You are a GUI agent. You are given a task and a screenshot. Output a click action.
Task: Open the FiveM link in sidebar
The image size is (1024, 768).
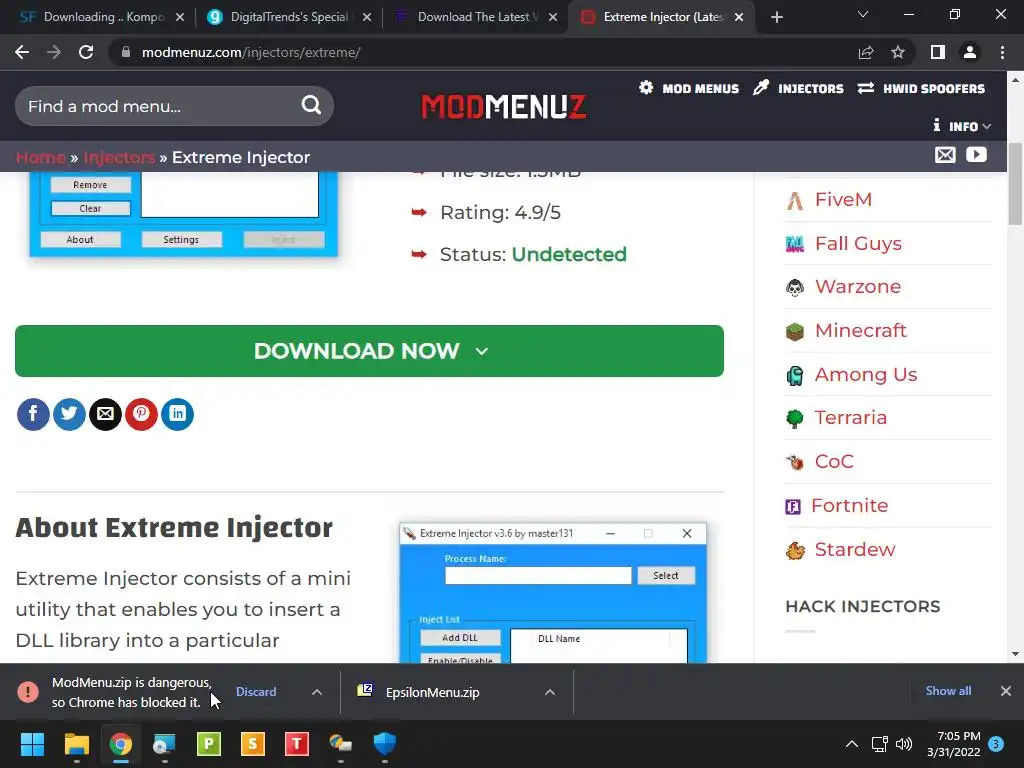843,200
